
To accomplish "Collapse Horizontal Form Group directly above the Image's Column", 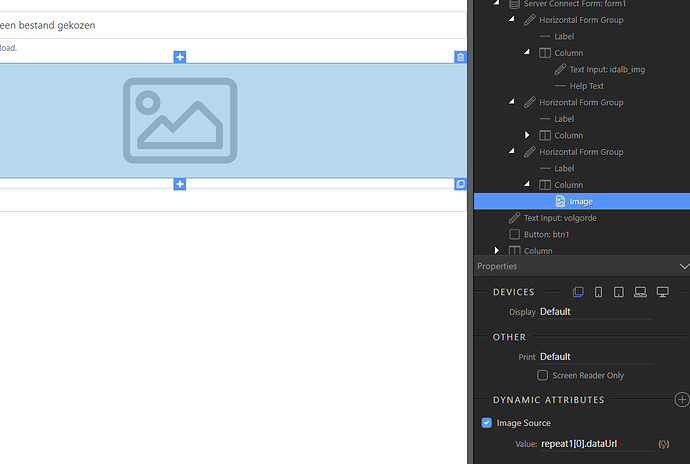I will pos(512,151).
